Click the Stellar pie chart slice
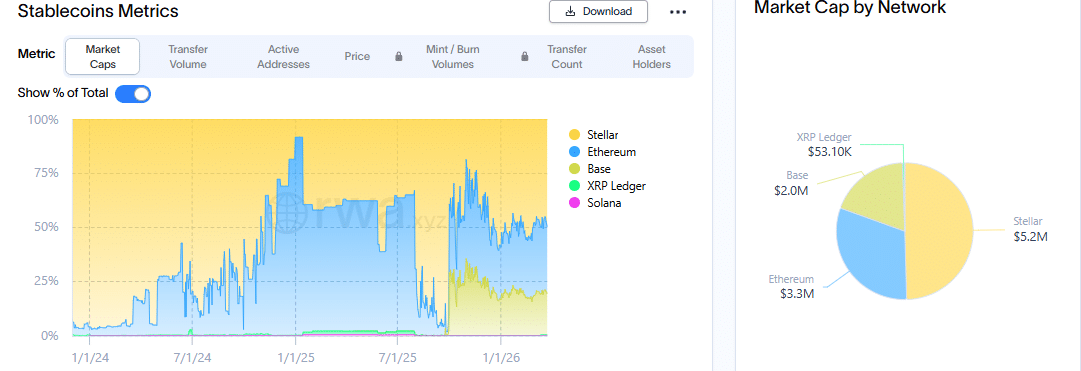Viewport: 1081px width, 371px height. click(x=939, y=231)
